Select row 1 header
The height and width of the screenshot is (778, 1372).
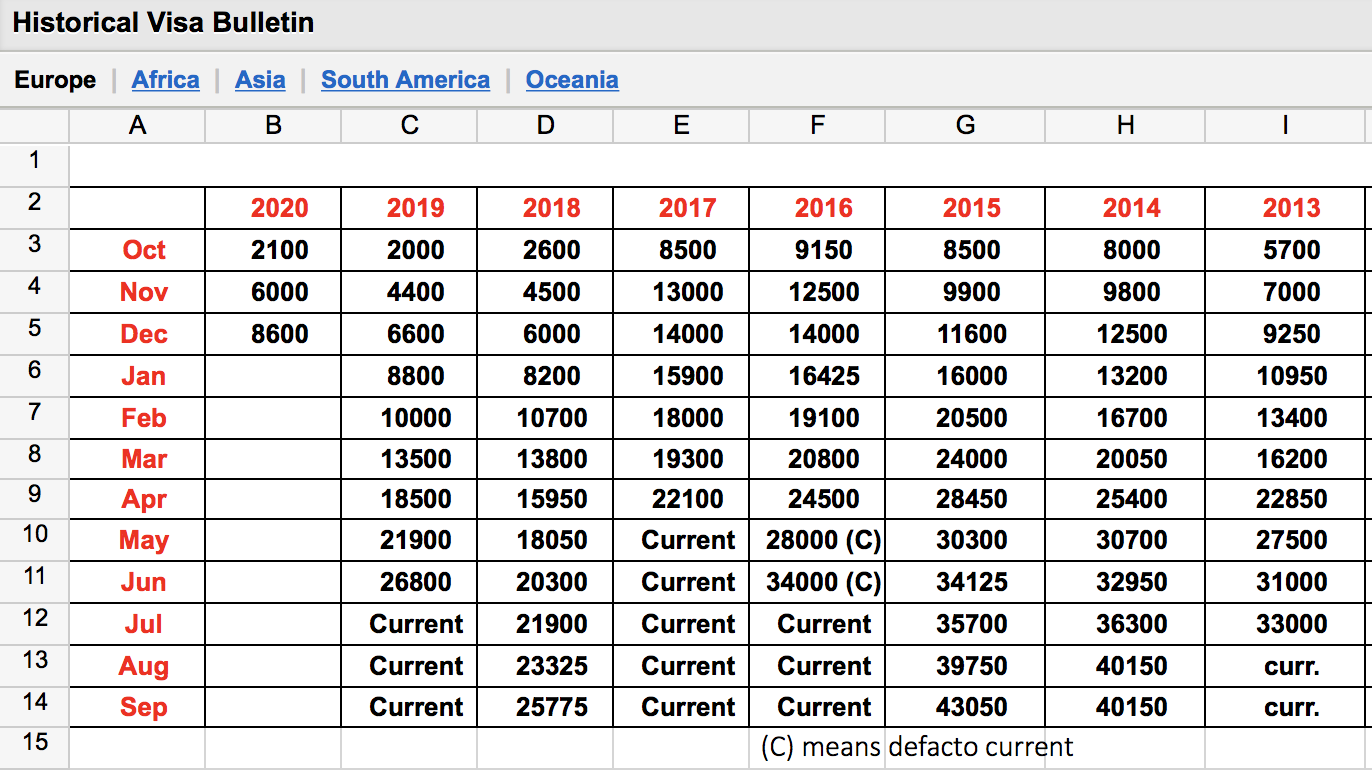(35, 165)
